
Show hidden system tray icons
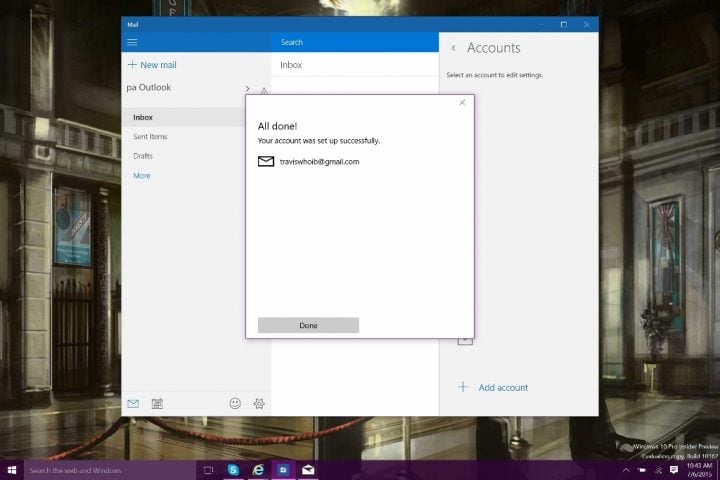(625, 470)
